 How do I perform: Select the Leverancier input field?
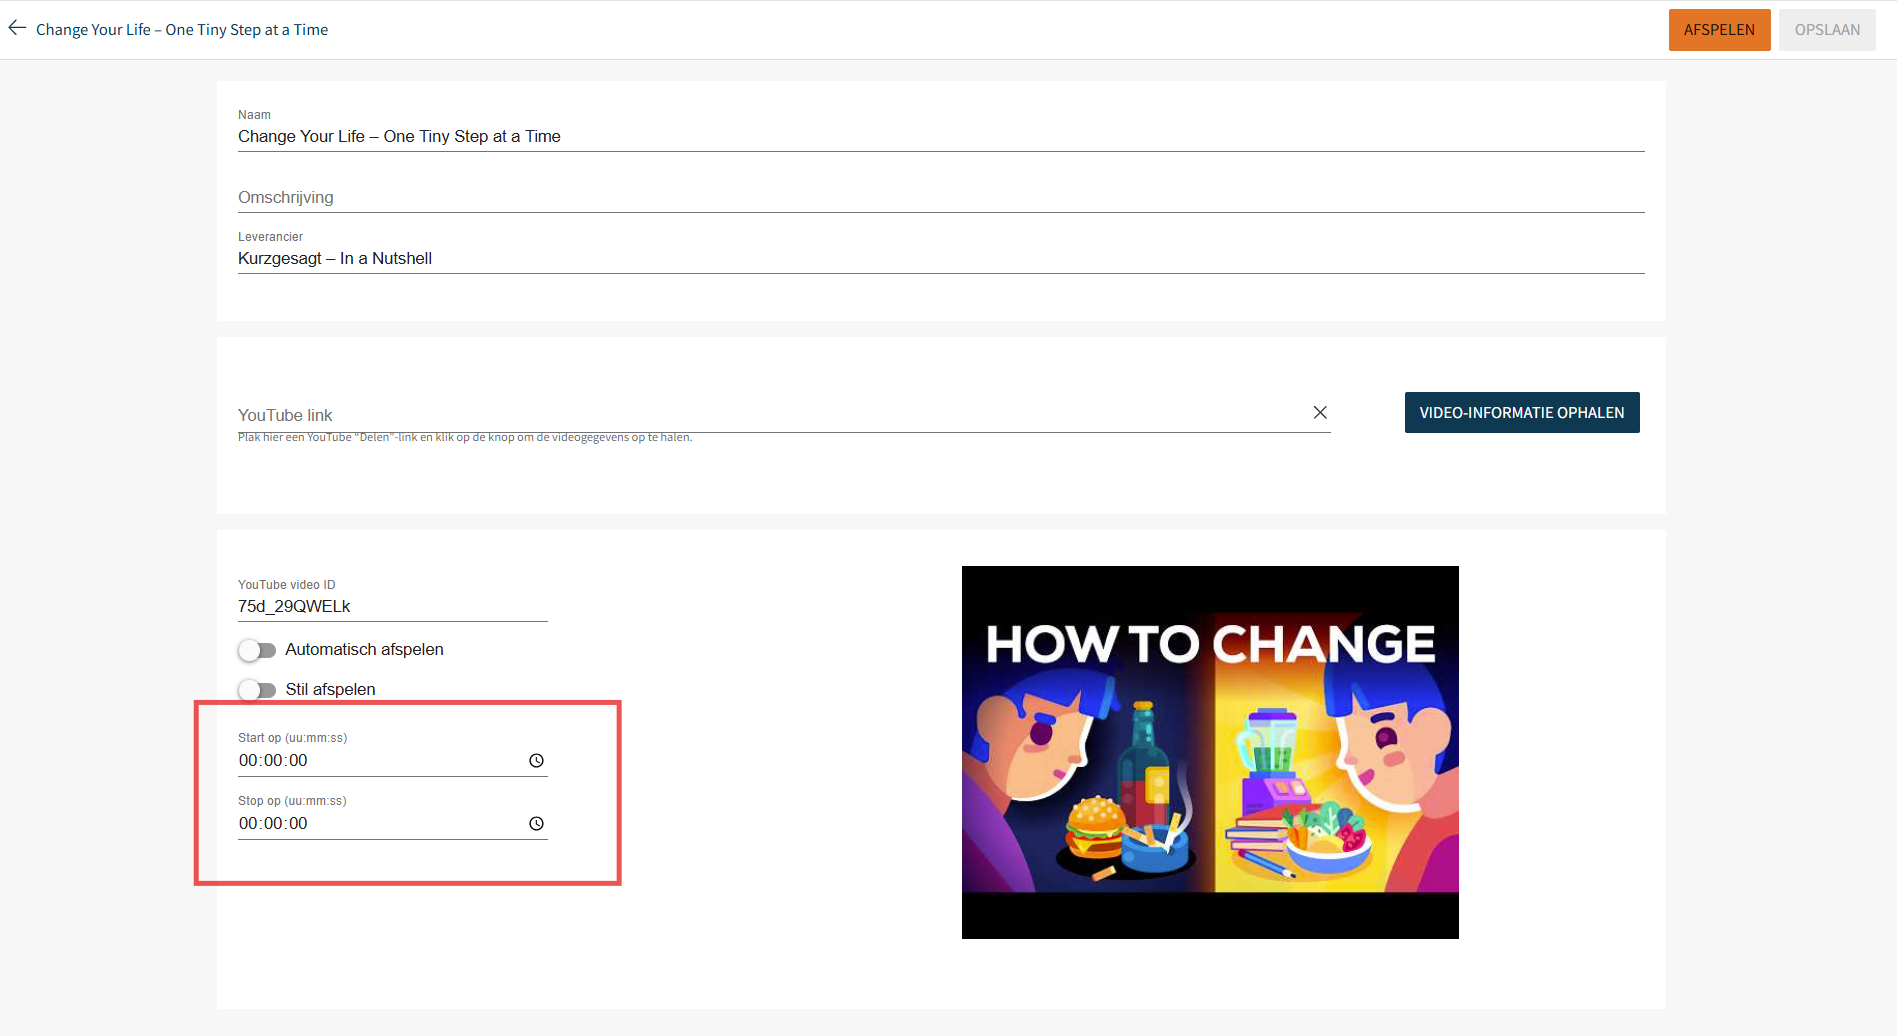click(x=940, y=259)
